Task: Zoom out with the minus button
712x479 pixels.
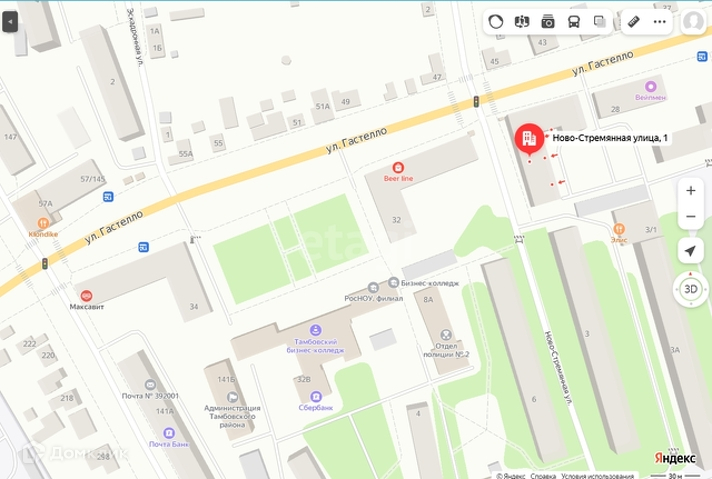Action: point(691,217)
